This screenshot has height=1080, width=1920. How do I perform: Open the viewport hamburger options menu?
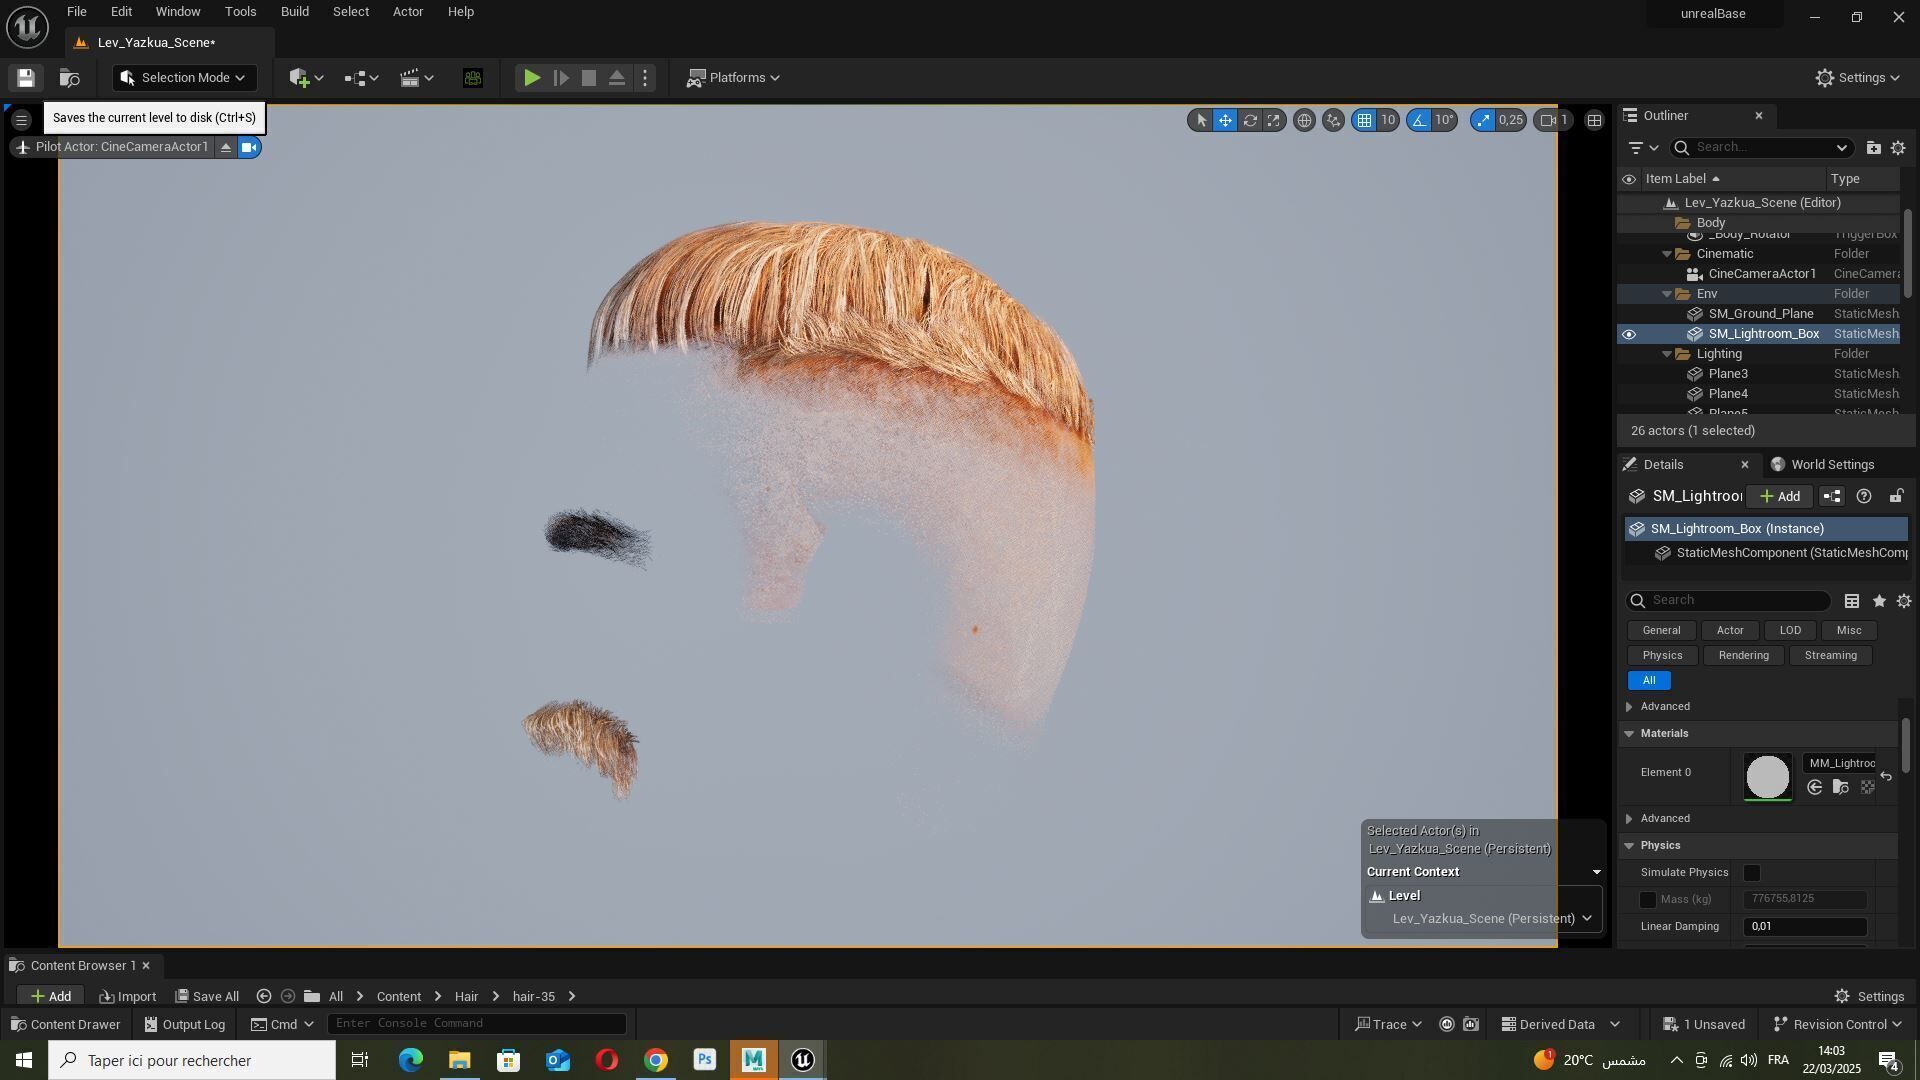coord(21,121)
